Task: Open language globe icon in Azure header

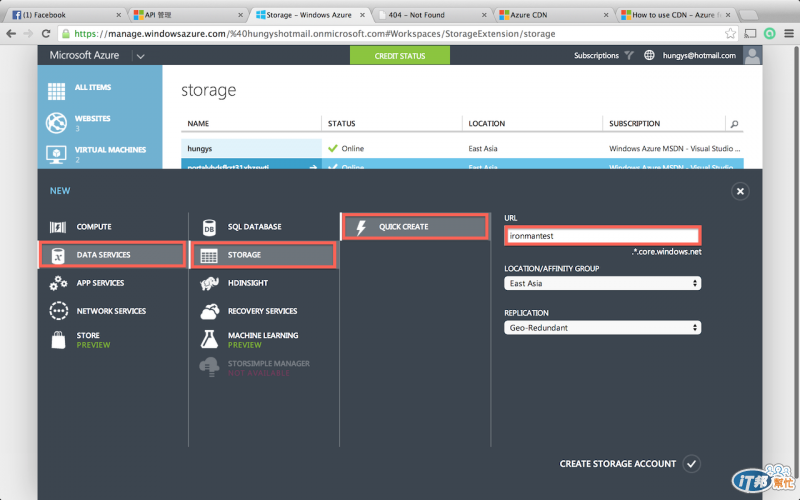Action: 648,55
